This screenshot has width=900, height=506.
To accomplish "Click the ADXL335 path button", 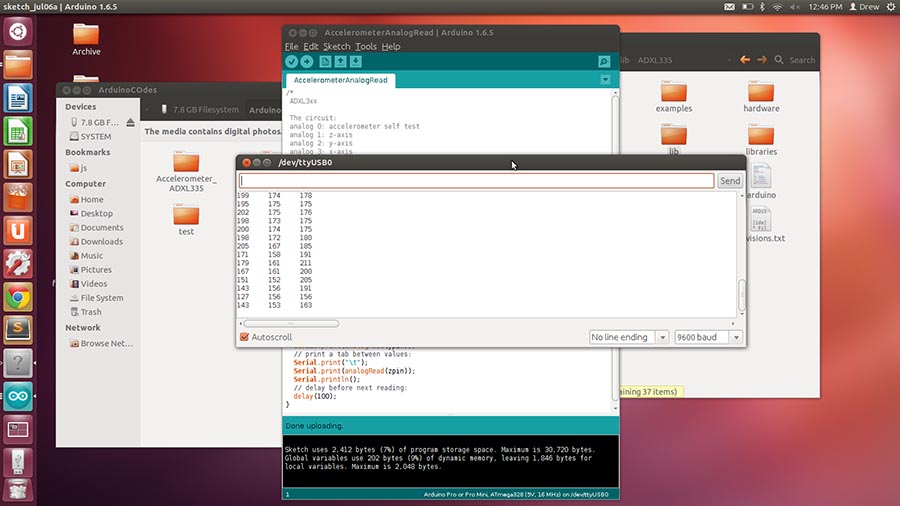I will pos(655,60).
